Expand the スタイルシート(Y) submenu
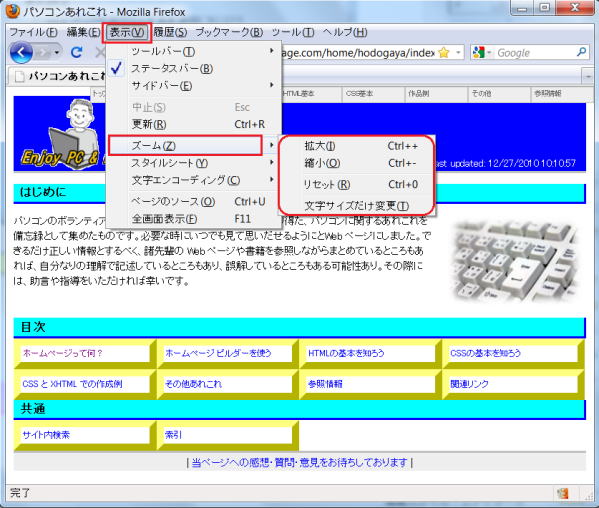This screenshot has width=599, height=508. [194, 163]
